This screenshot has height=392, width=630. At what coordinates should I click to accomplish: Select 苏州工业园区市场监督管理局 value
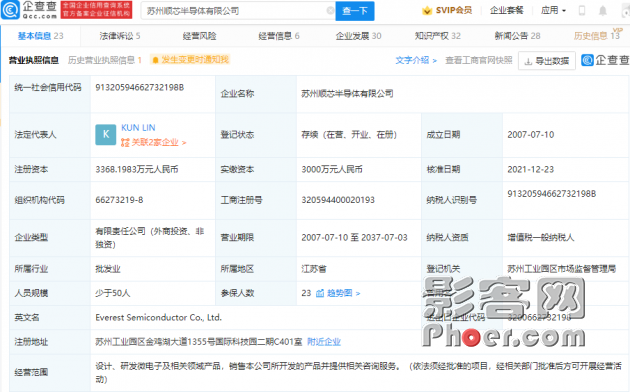pos(561,269)
